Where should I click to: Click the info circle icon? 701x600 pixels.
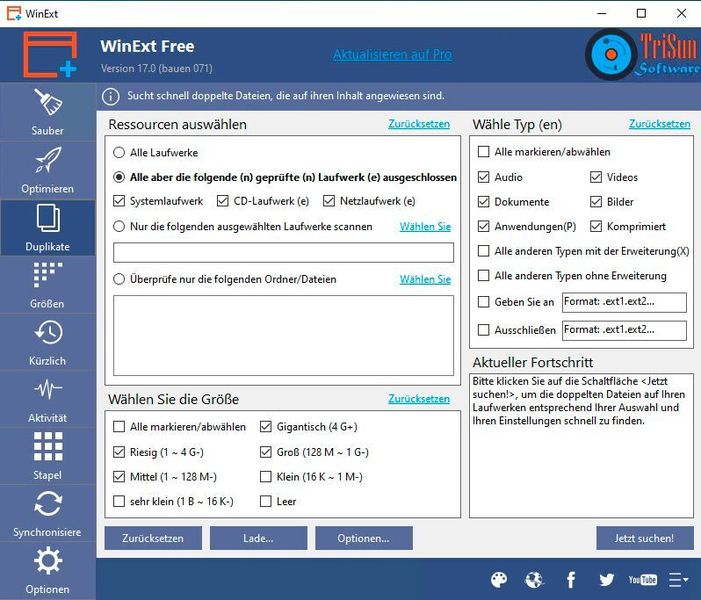tap(110, 96)
